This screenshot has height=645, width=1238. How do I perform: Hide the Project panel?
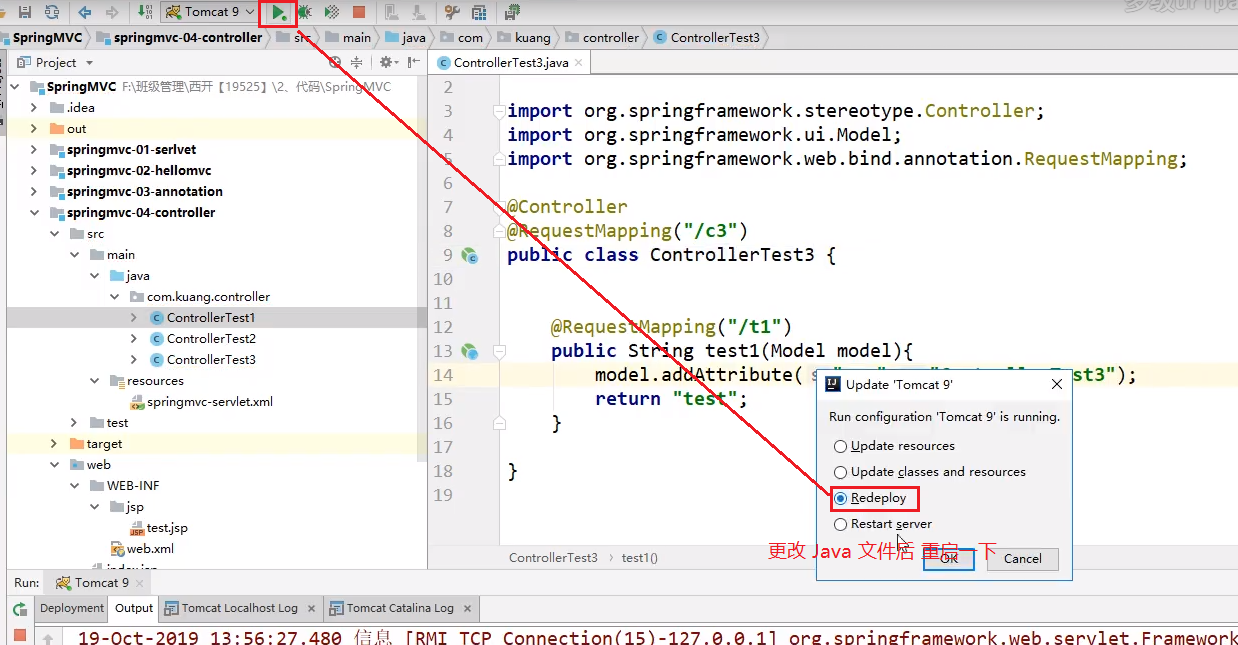[x=415, y=62]
